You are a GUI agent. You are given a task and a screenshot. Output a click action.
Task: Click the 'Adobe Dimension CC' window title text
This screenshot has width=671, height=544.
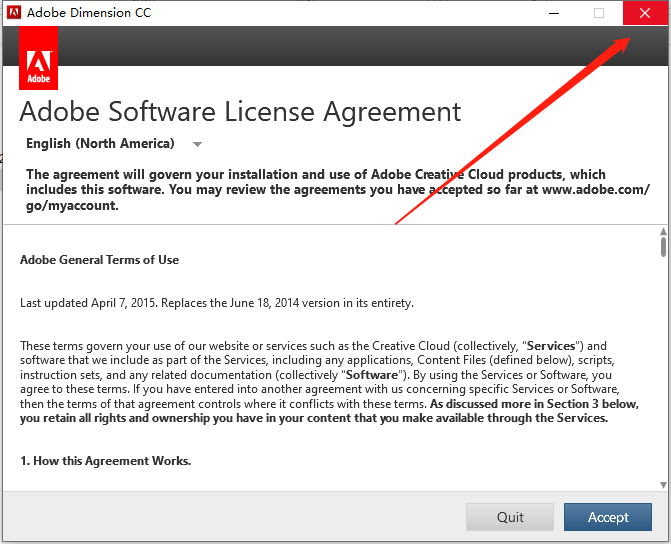(89, 13)
